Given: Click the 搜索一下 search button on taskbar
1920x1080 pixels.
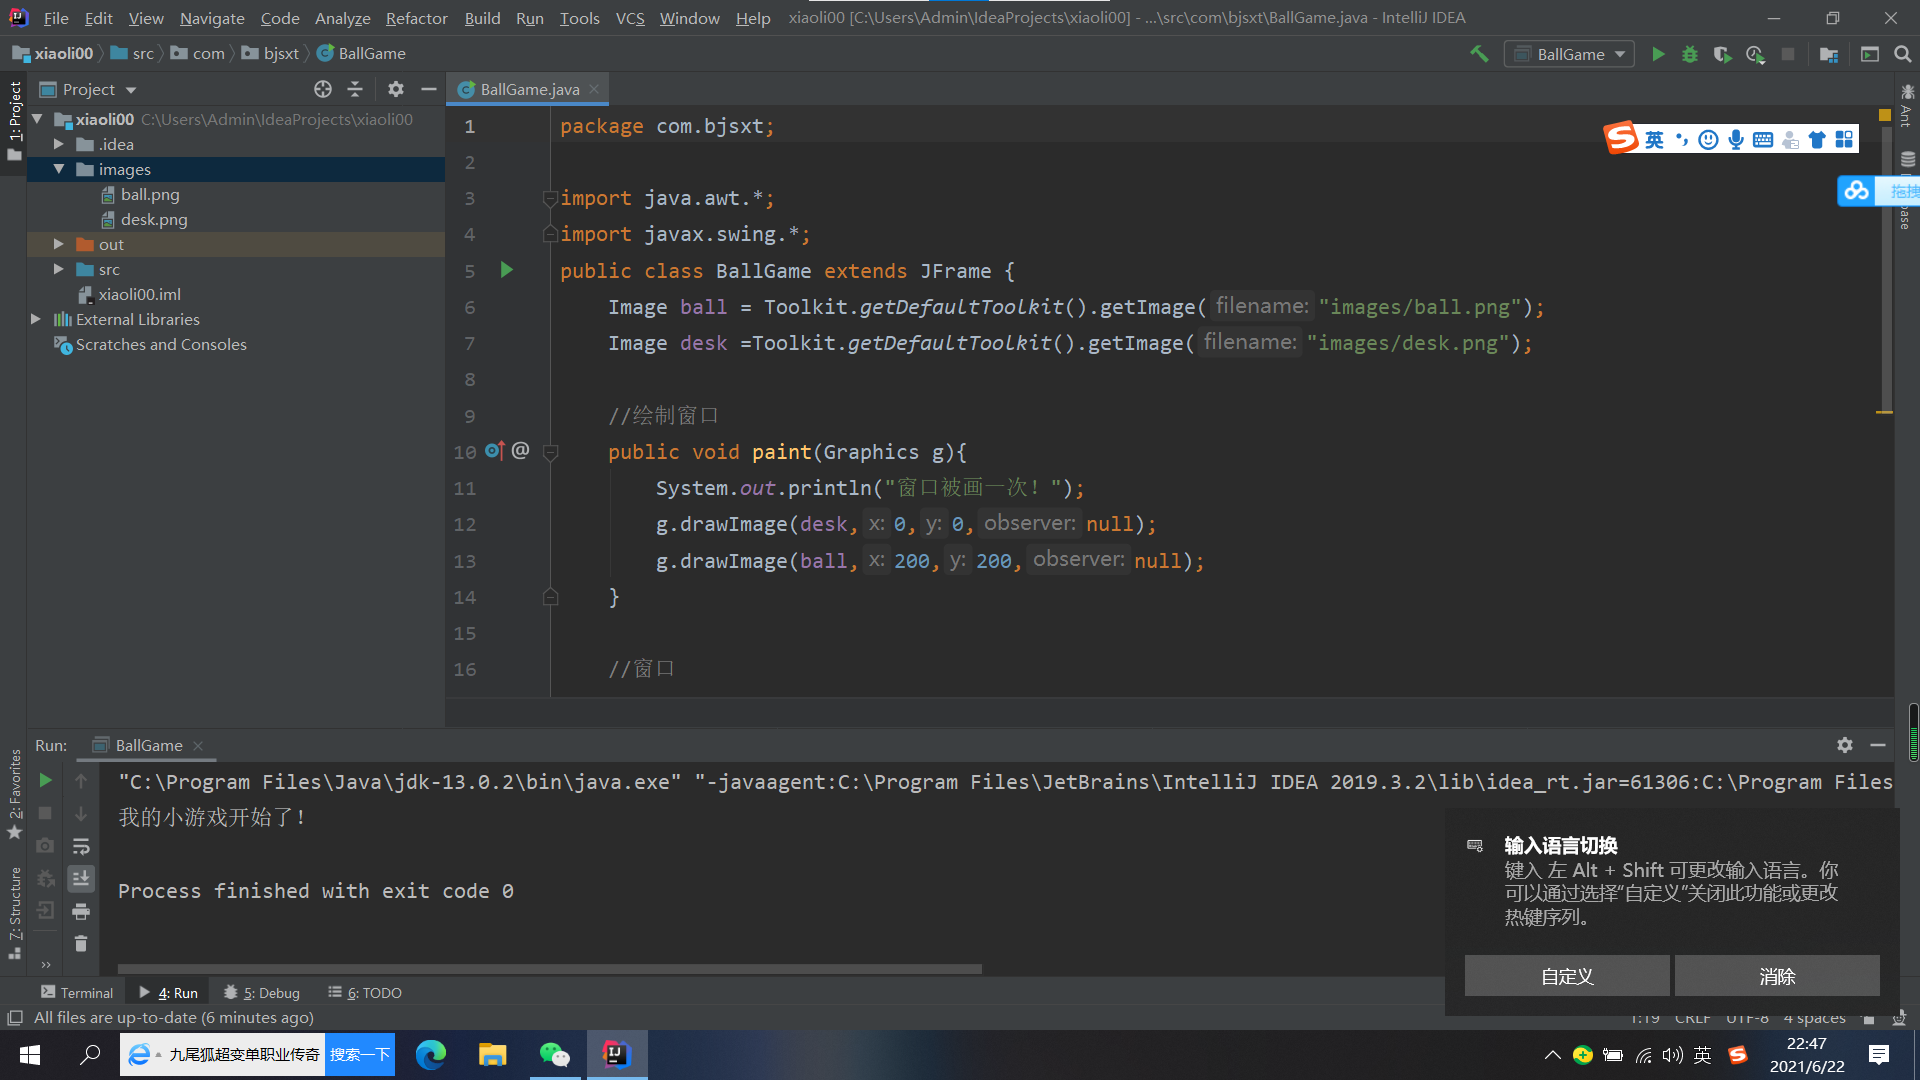Looking at the screenshot, I should coord(360,1054).
